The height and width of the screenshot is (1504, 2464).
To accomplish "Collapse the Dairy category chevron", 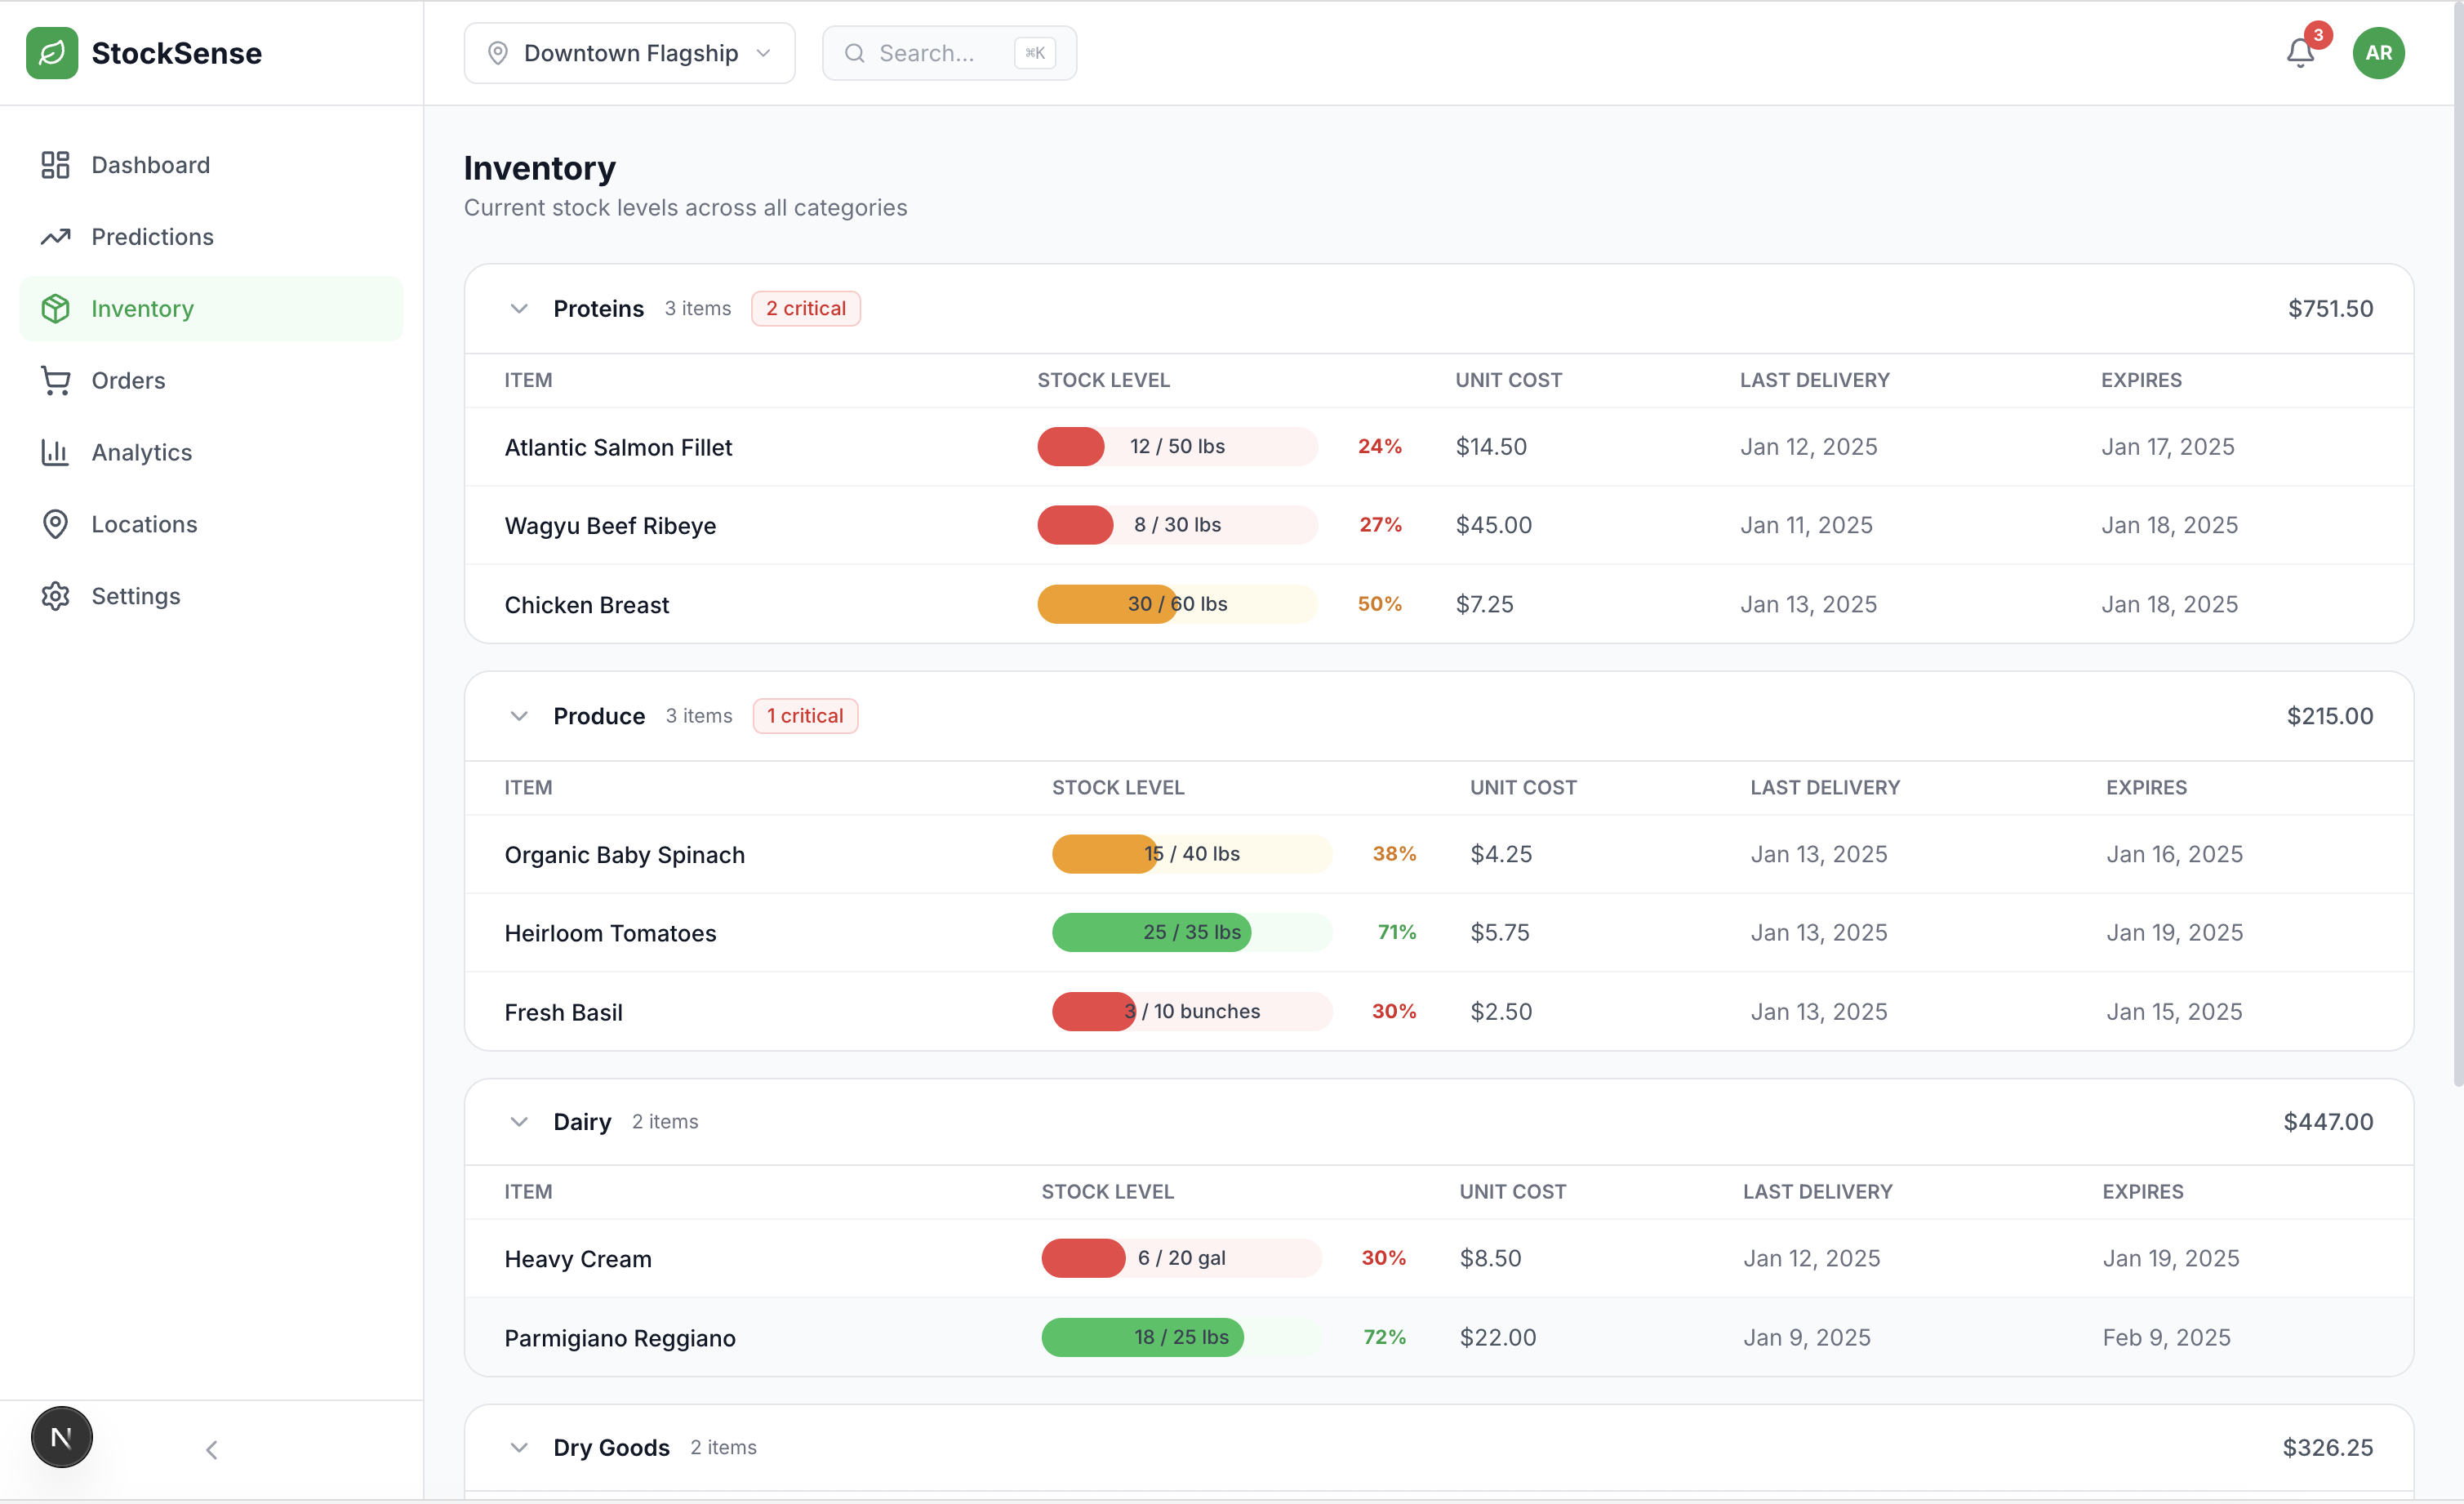I will tap(518, 1122).
